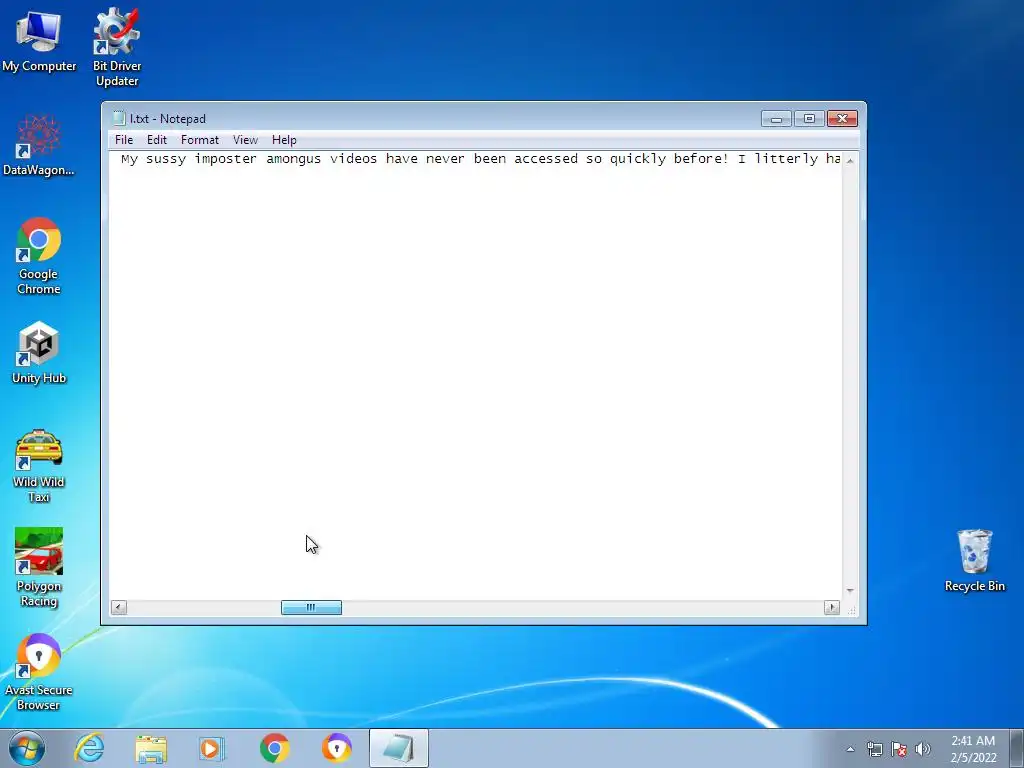The image size is (1024, 768).
Task: Open the View menu in Notepad
Action: pos(246,140)
